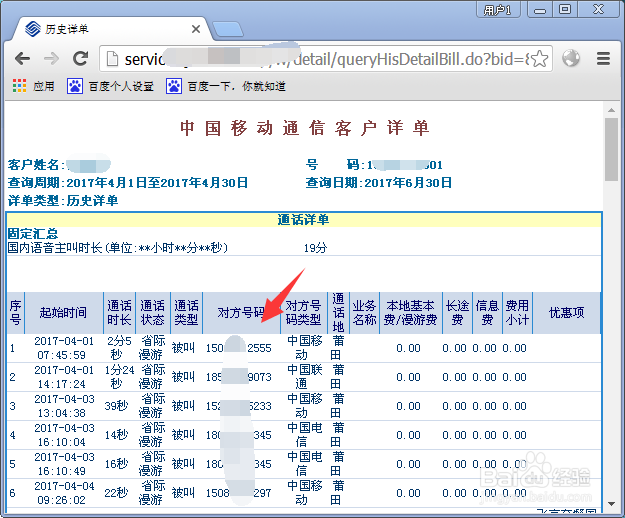The image size is (625, 518).
Task: Click the globe extension icon
Action: 571,59
